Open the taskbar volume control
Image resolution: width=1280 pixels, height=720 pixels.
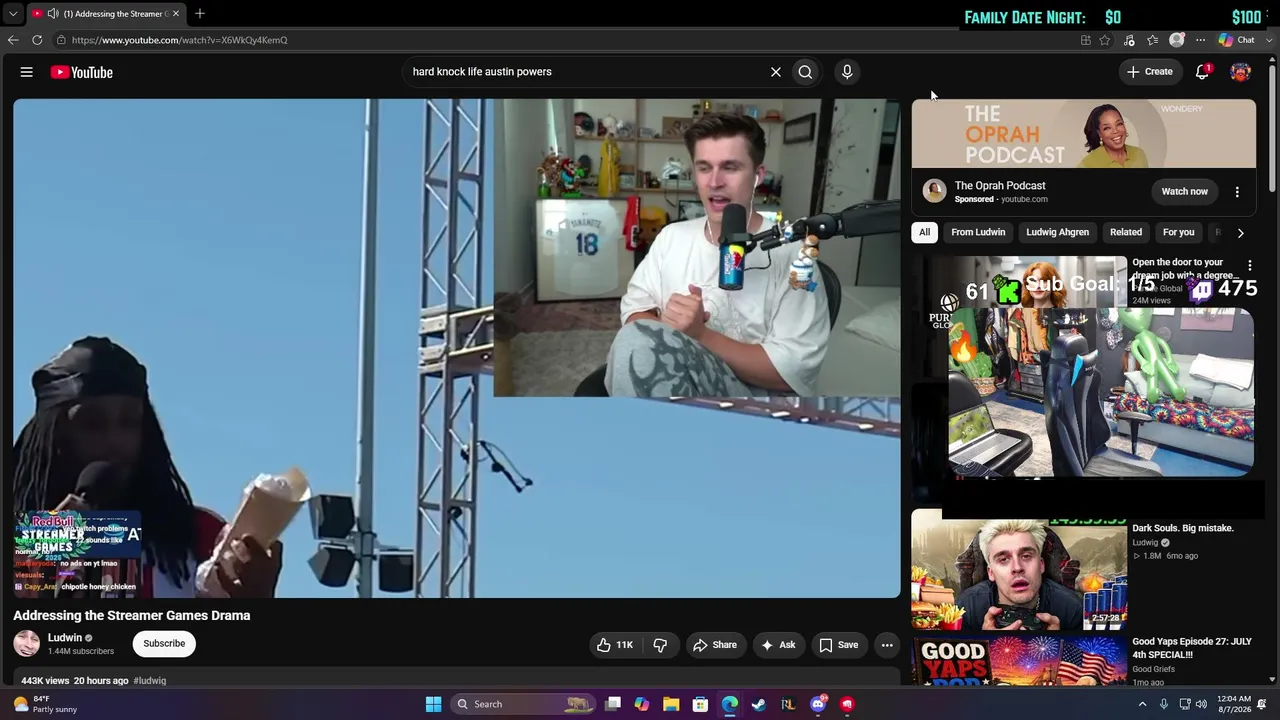click(1201, 704)
